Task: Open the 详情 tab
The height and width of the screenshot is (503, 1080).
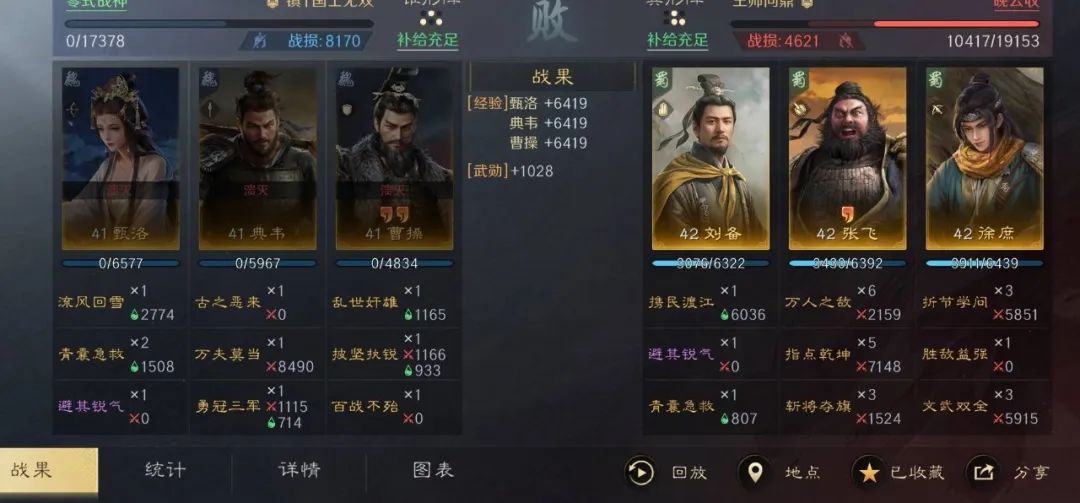Action: pyautogui.click(x=300, y=471)
